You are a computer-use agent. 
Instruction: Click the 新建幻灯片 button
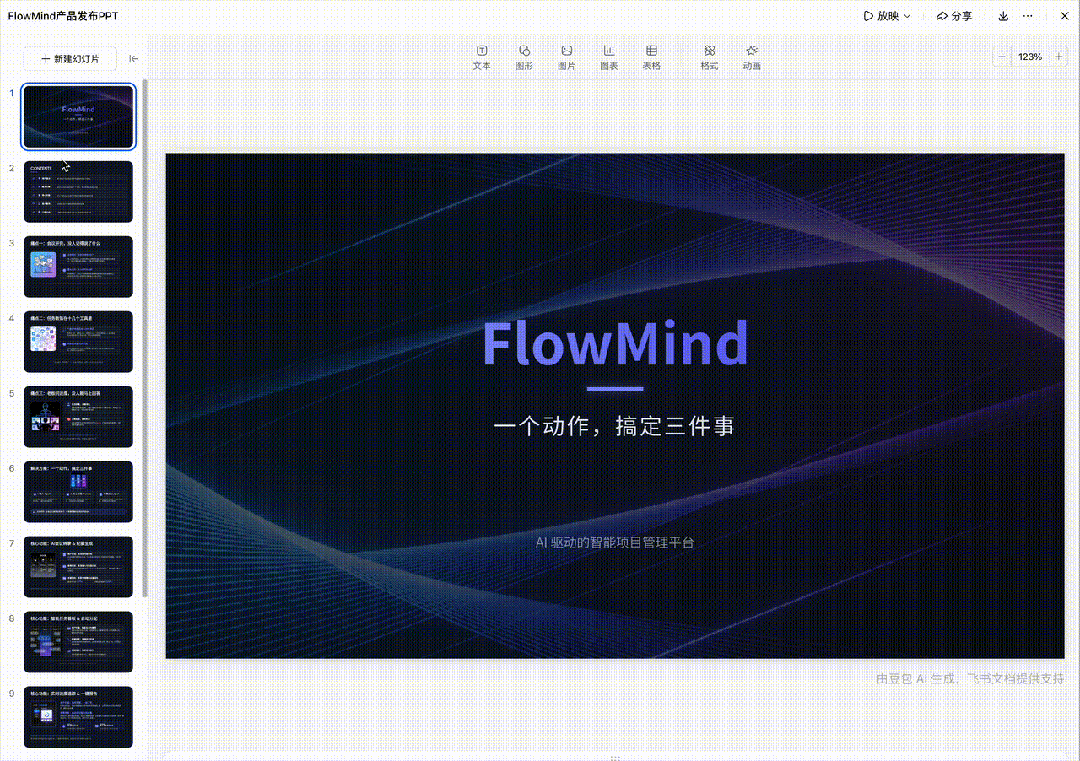[70, 59]
